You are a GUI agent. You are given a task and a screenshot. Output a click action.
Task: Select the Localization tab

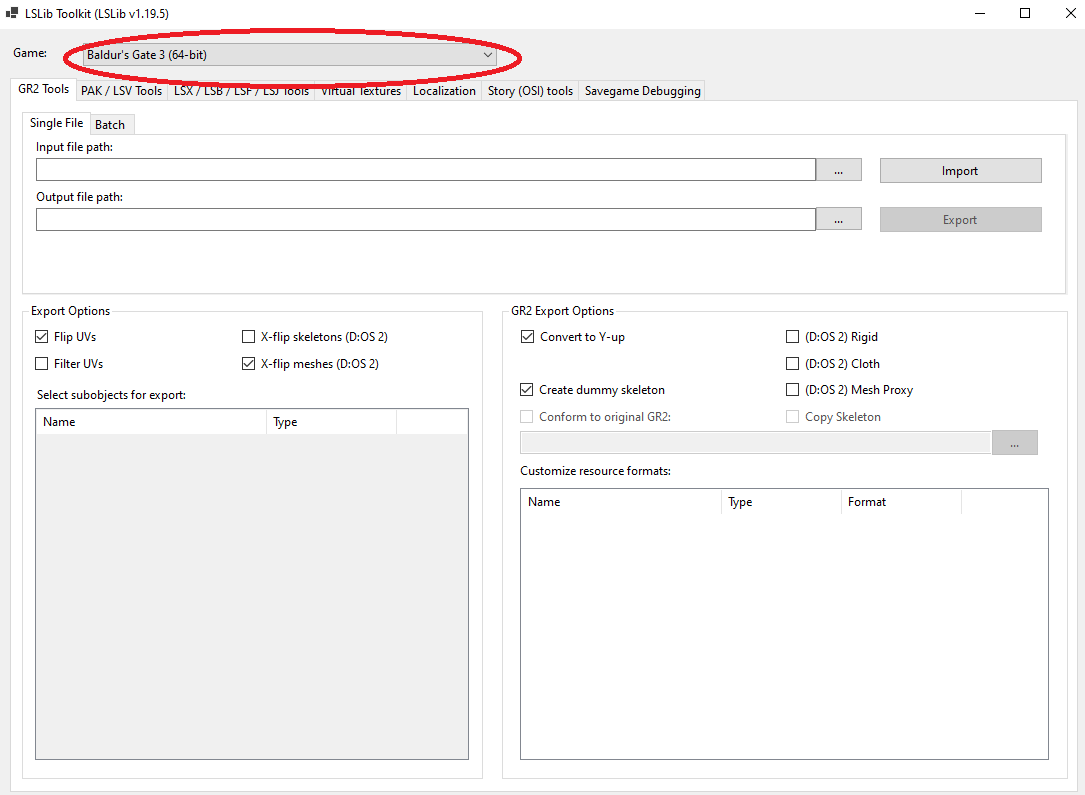(444, 91)
